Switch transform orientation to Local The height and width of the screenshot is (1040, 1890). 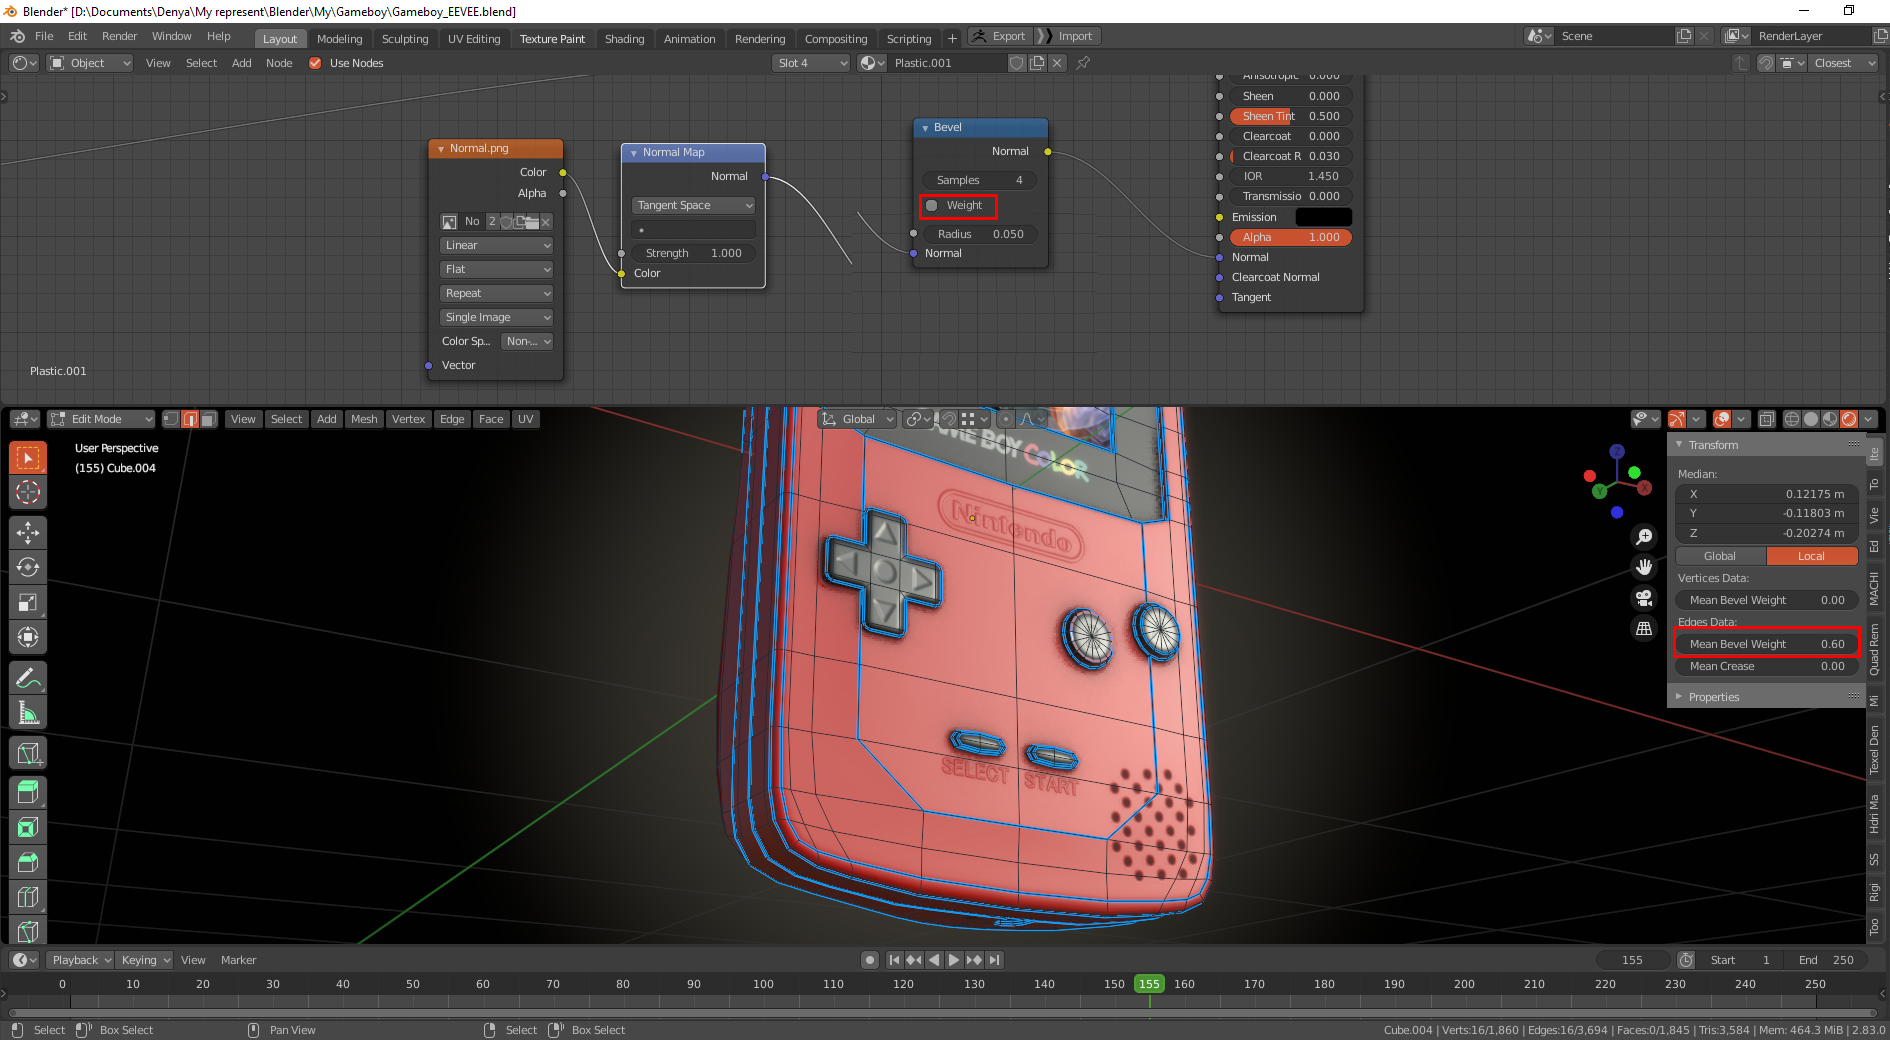pyautogui.click(x=1812, y=556)
